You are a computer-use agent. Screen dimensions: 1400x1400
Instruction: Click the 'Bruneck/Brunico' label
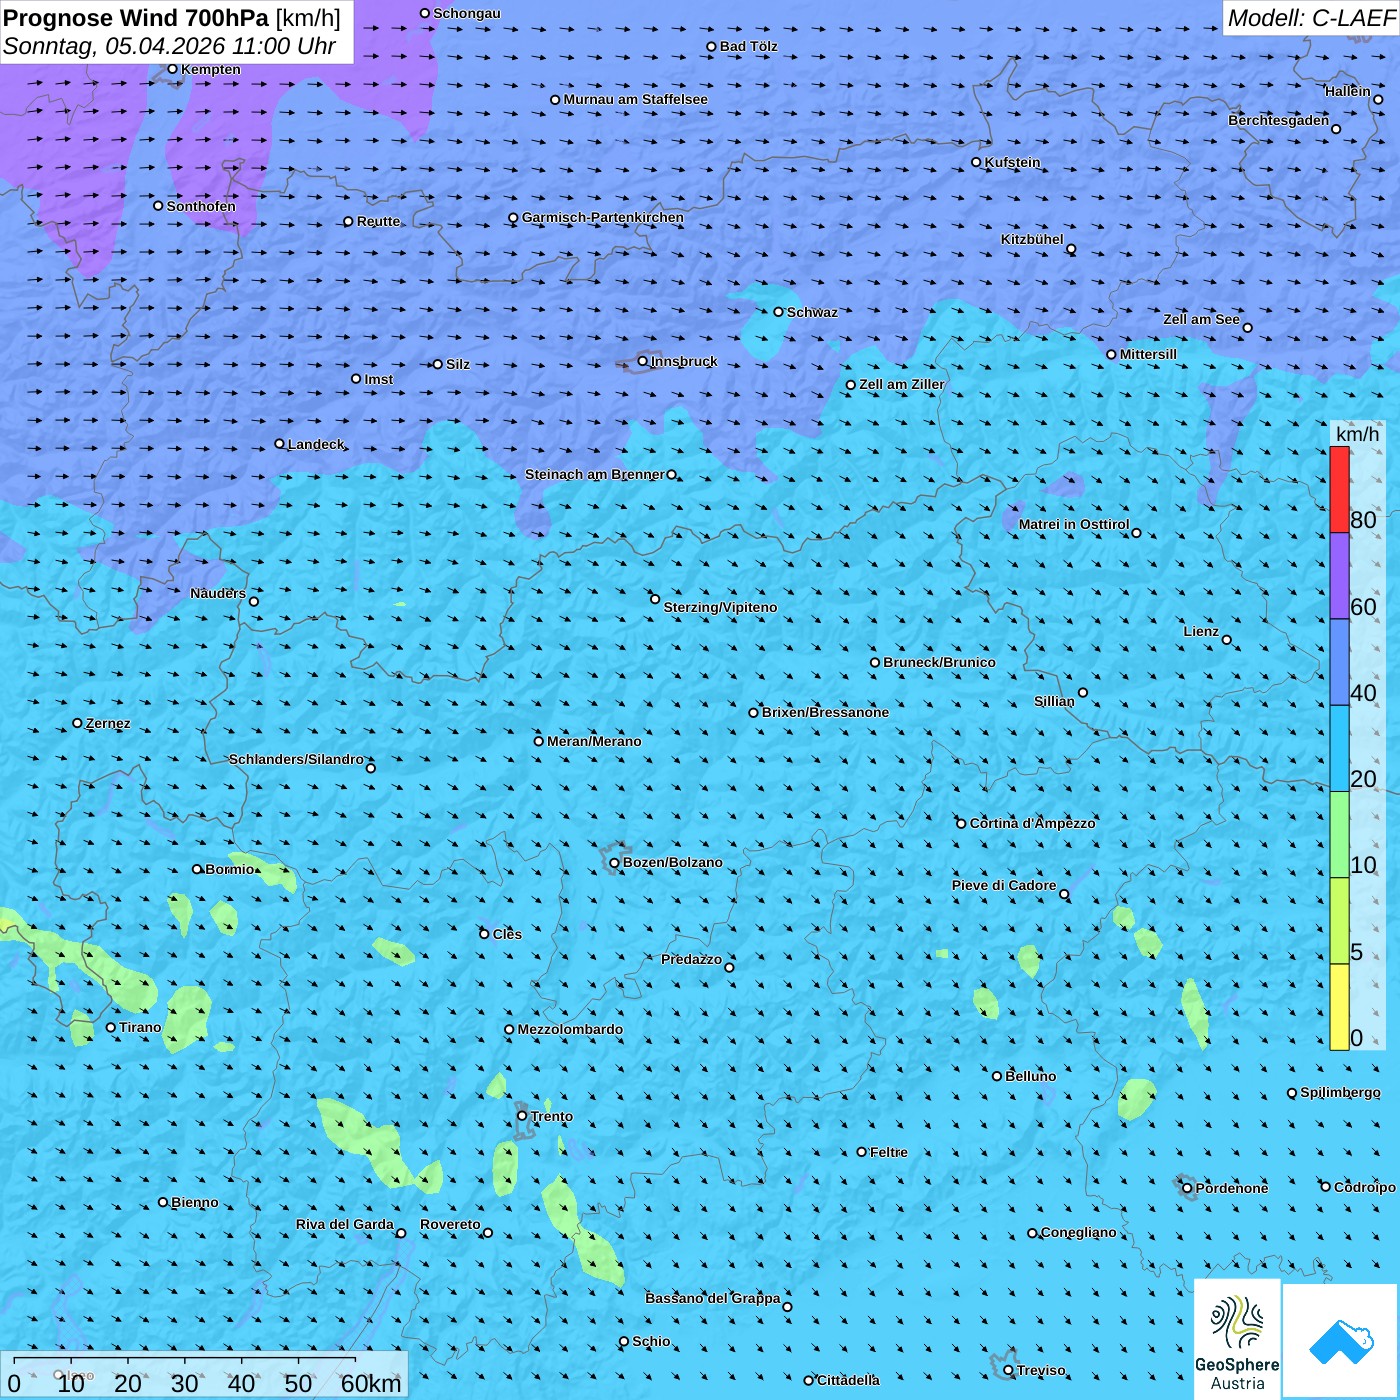tap(939, 662)
